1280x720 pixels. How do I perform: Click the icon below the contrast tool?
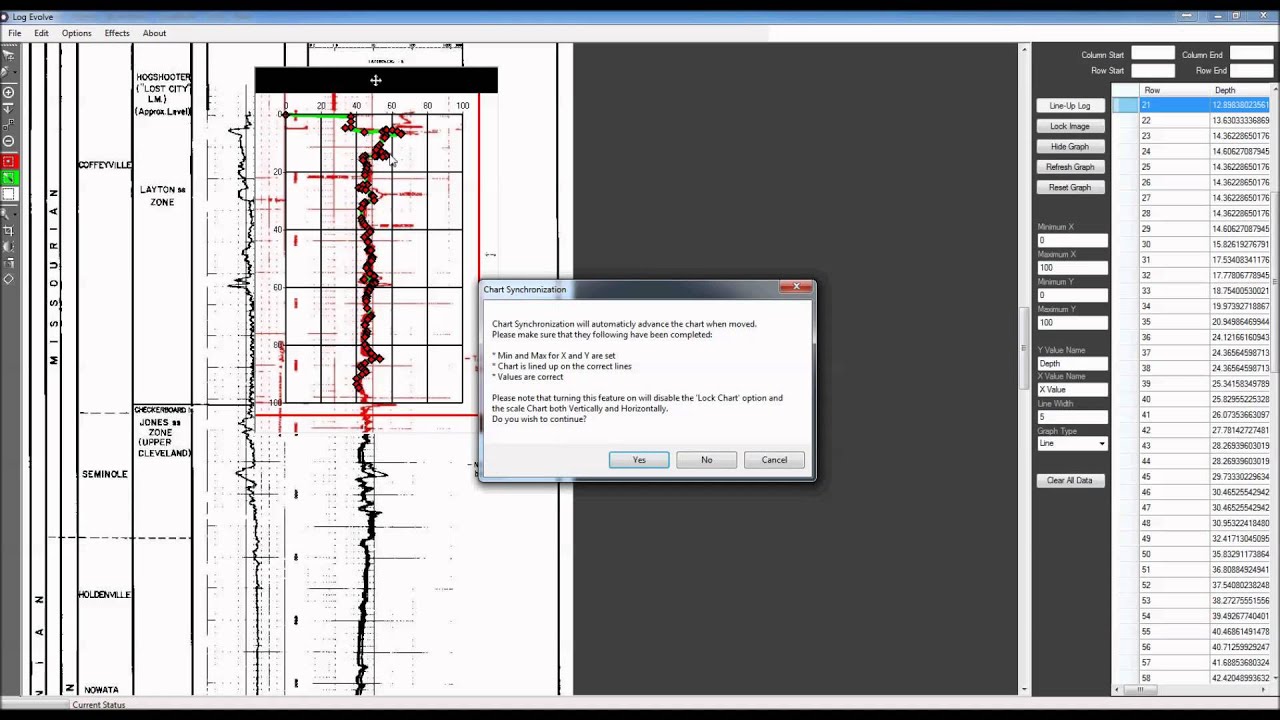pos(8,263)
